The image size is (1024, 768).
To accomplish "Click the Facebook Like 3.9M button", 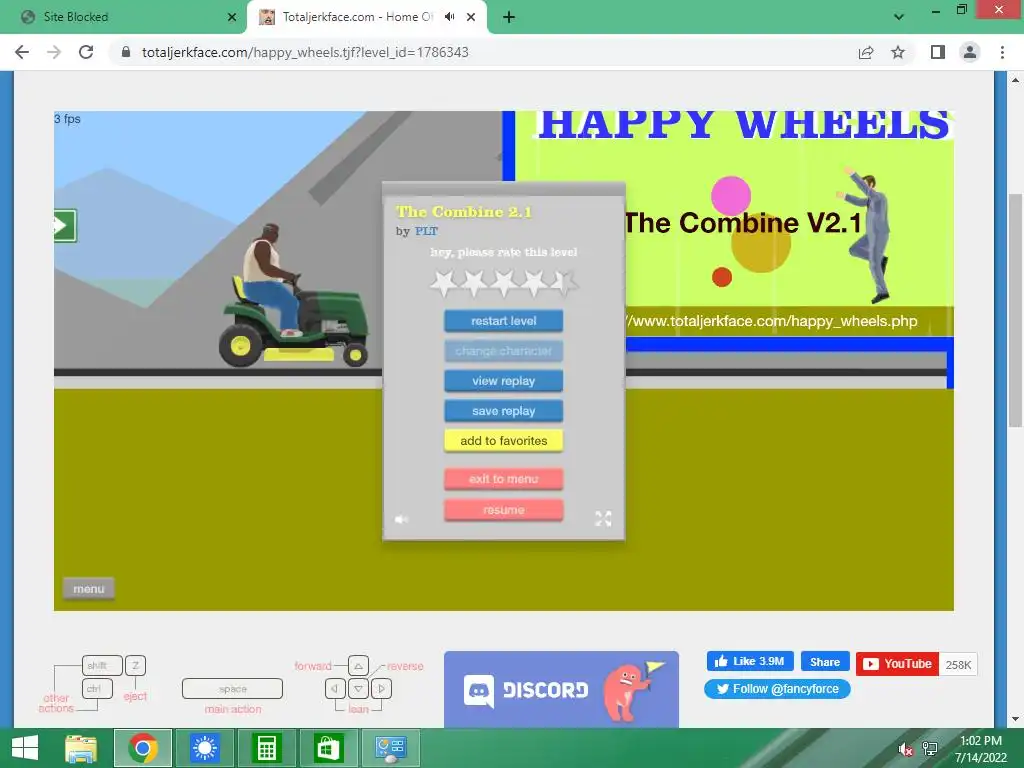I will point(750,662).
